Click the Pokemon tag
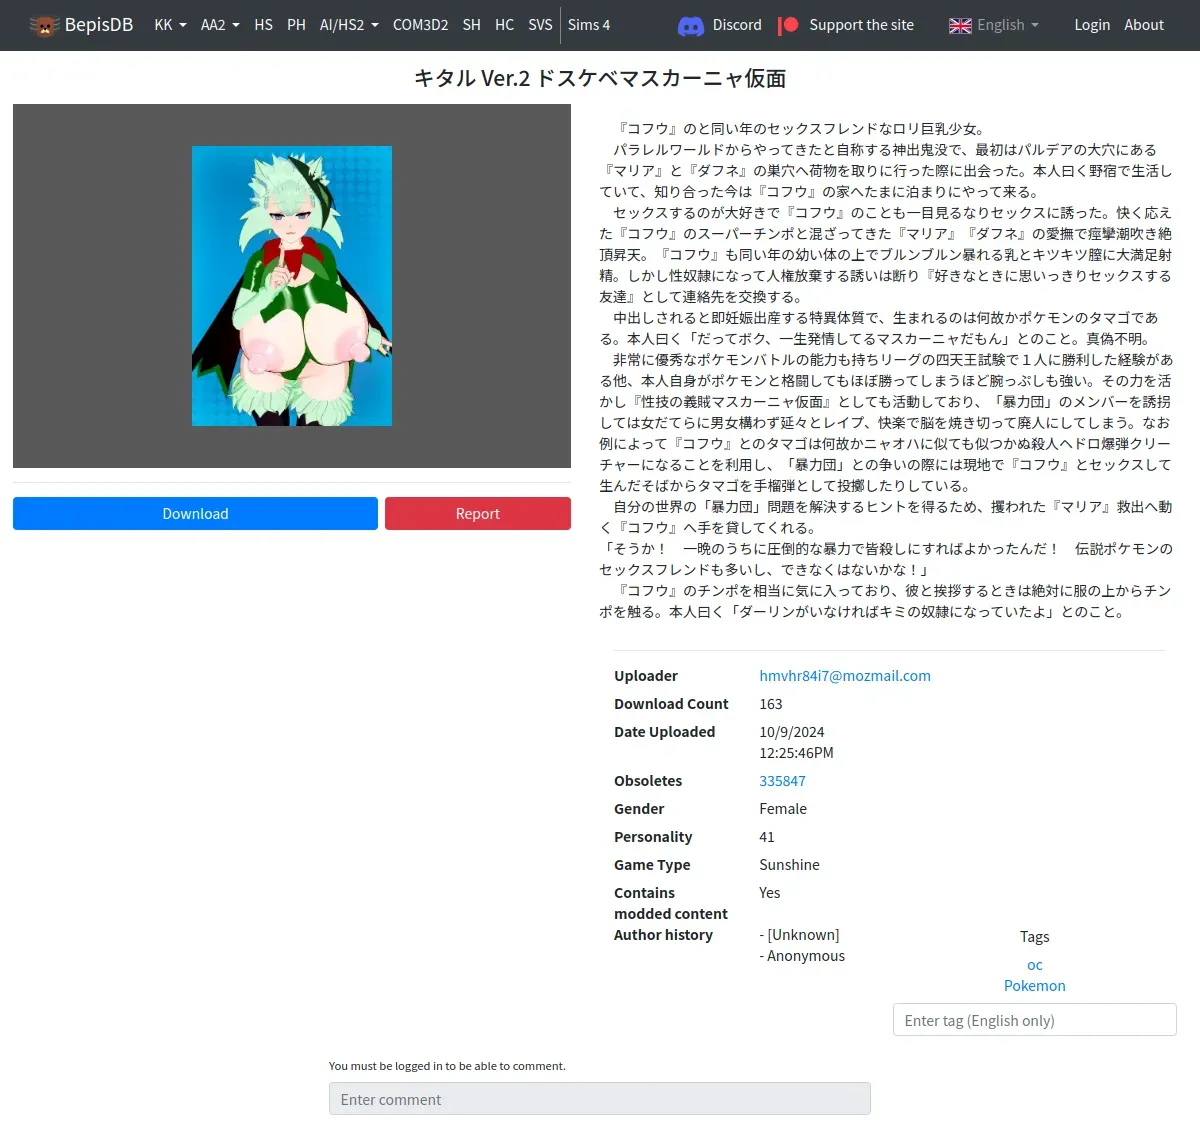This screenshot has width=1200, height=1136. click(1035, 986)
